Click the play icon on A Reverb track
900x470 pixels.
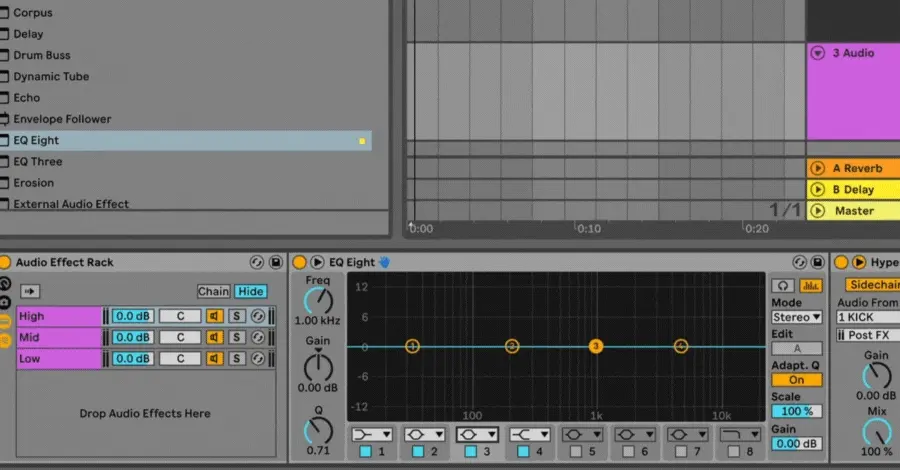pyautogui.click(x=817, y=168)
